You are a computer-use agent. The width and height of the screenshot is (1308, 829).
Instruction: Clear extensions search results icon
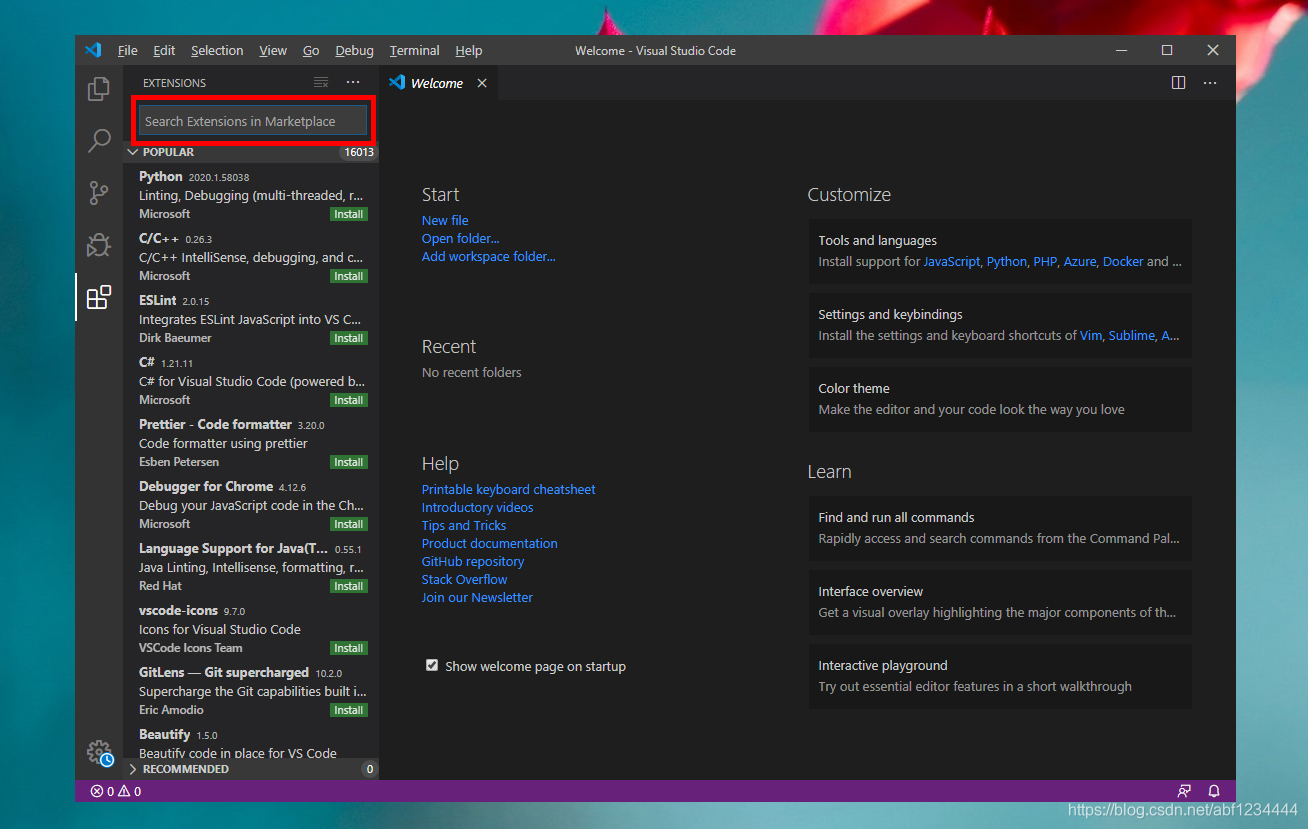tap(321, 83)
